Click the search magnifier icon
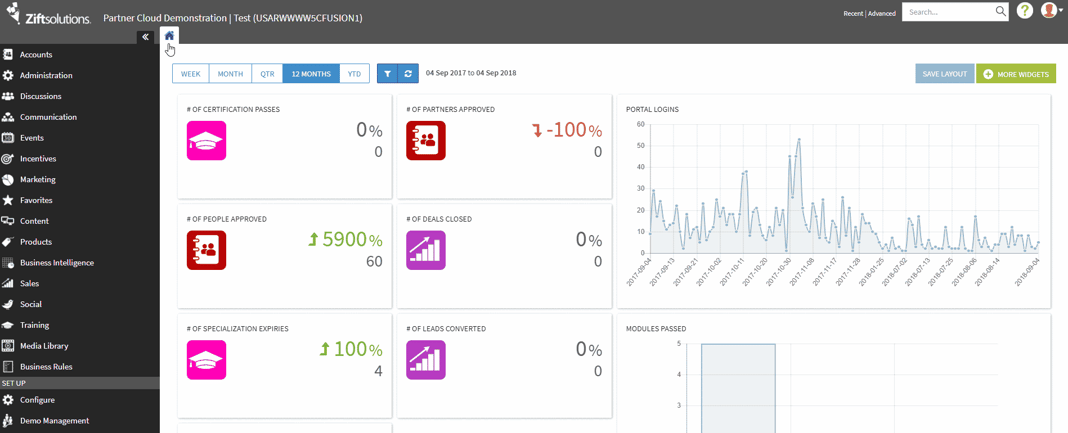The height and width of the screenshot is (433, 1068). [x=1000, y=12]
